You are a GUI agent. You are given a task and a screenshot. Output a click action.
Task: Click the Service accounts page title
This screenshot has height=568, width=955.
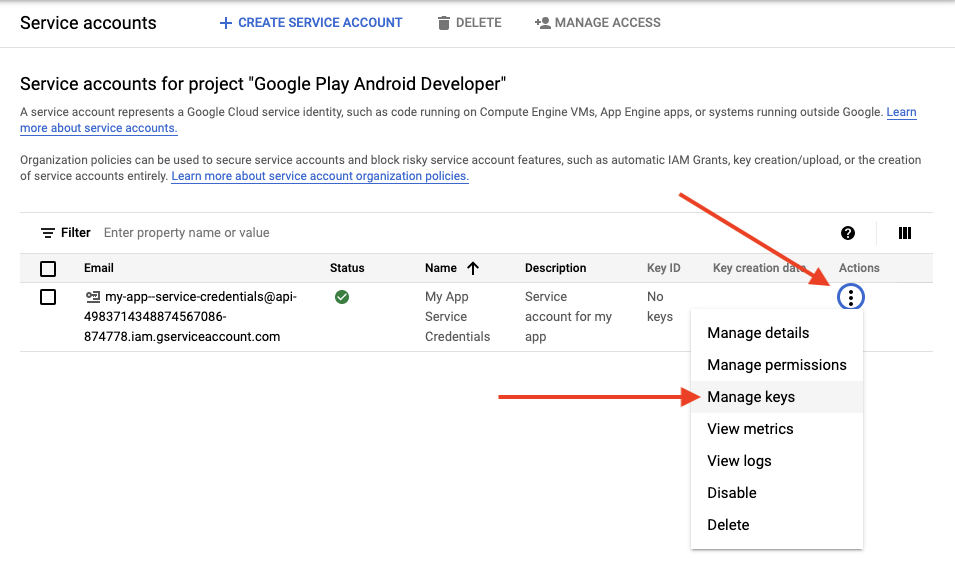88,23
